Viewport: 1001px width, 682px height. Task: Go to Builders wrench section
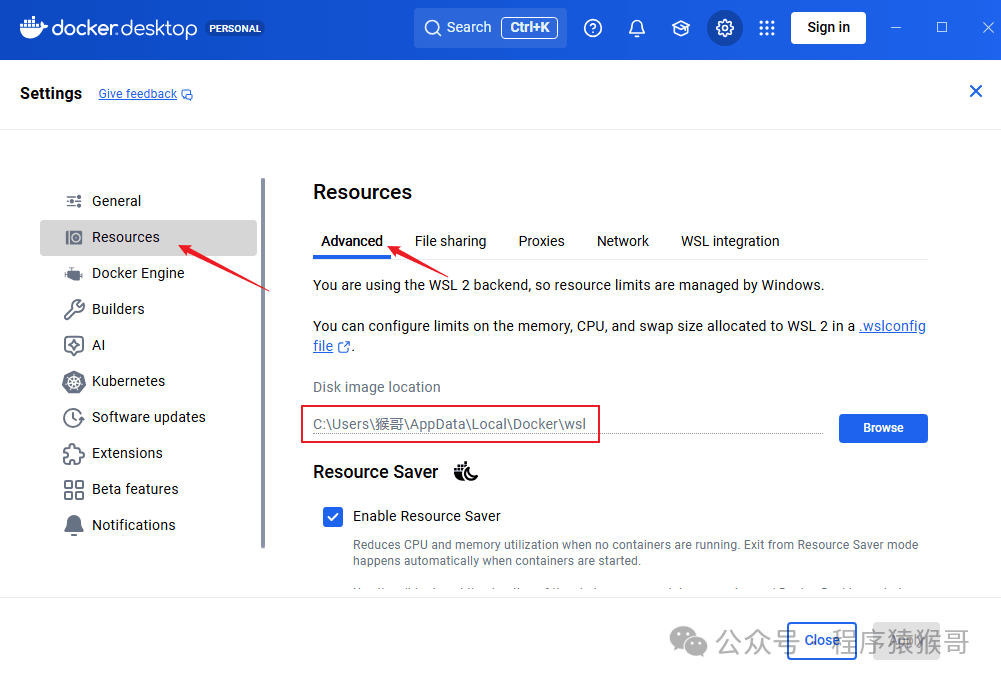coord(118,309)
